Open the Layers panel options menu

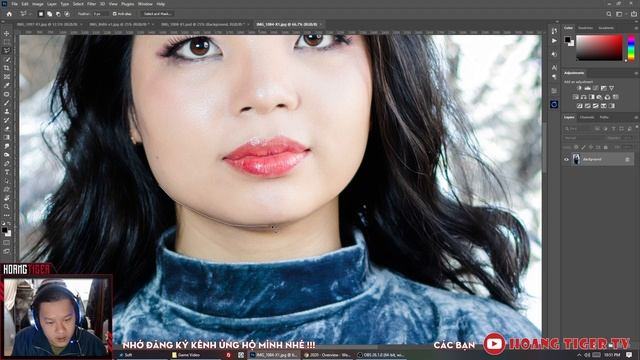point(636,118)
